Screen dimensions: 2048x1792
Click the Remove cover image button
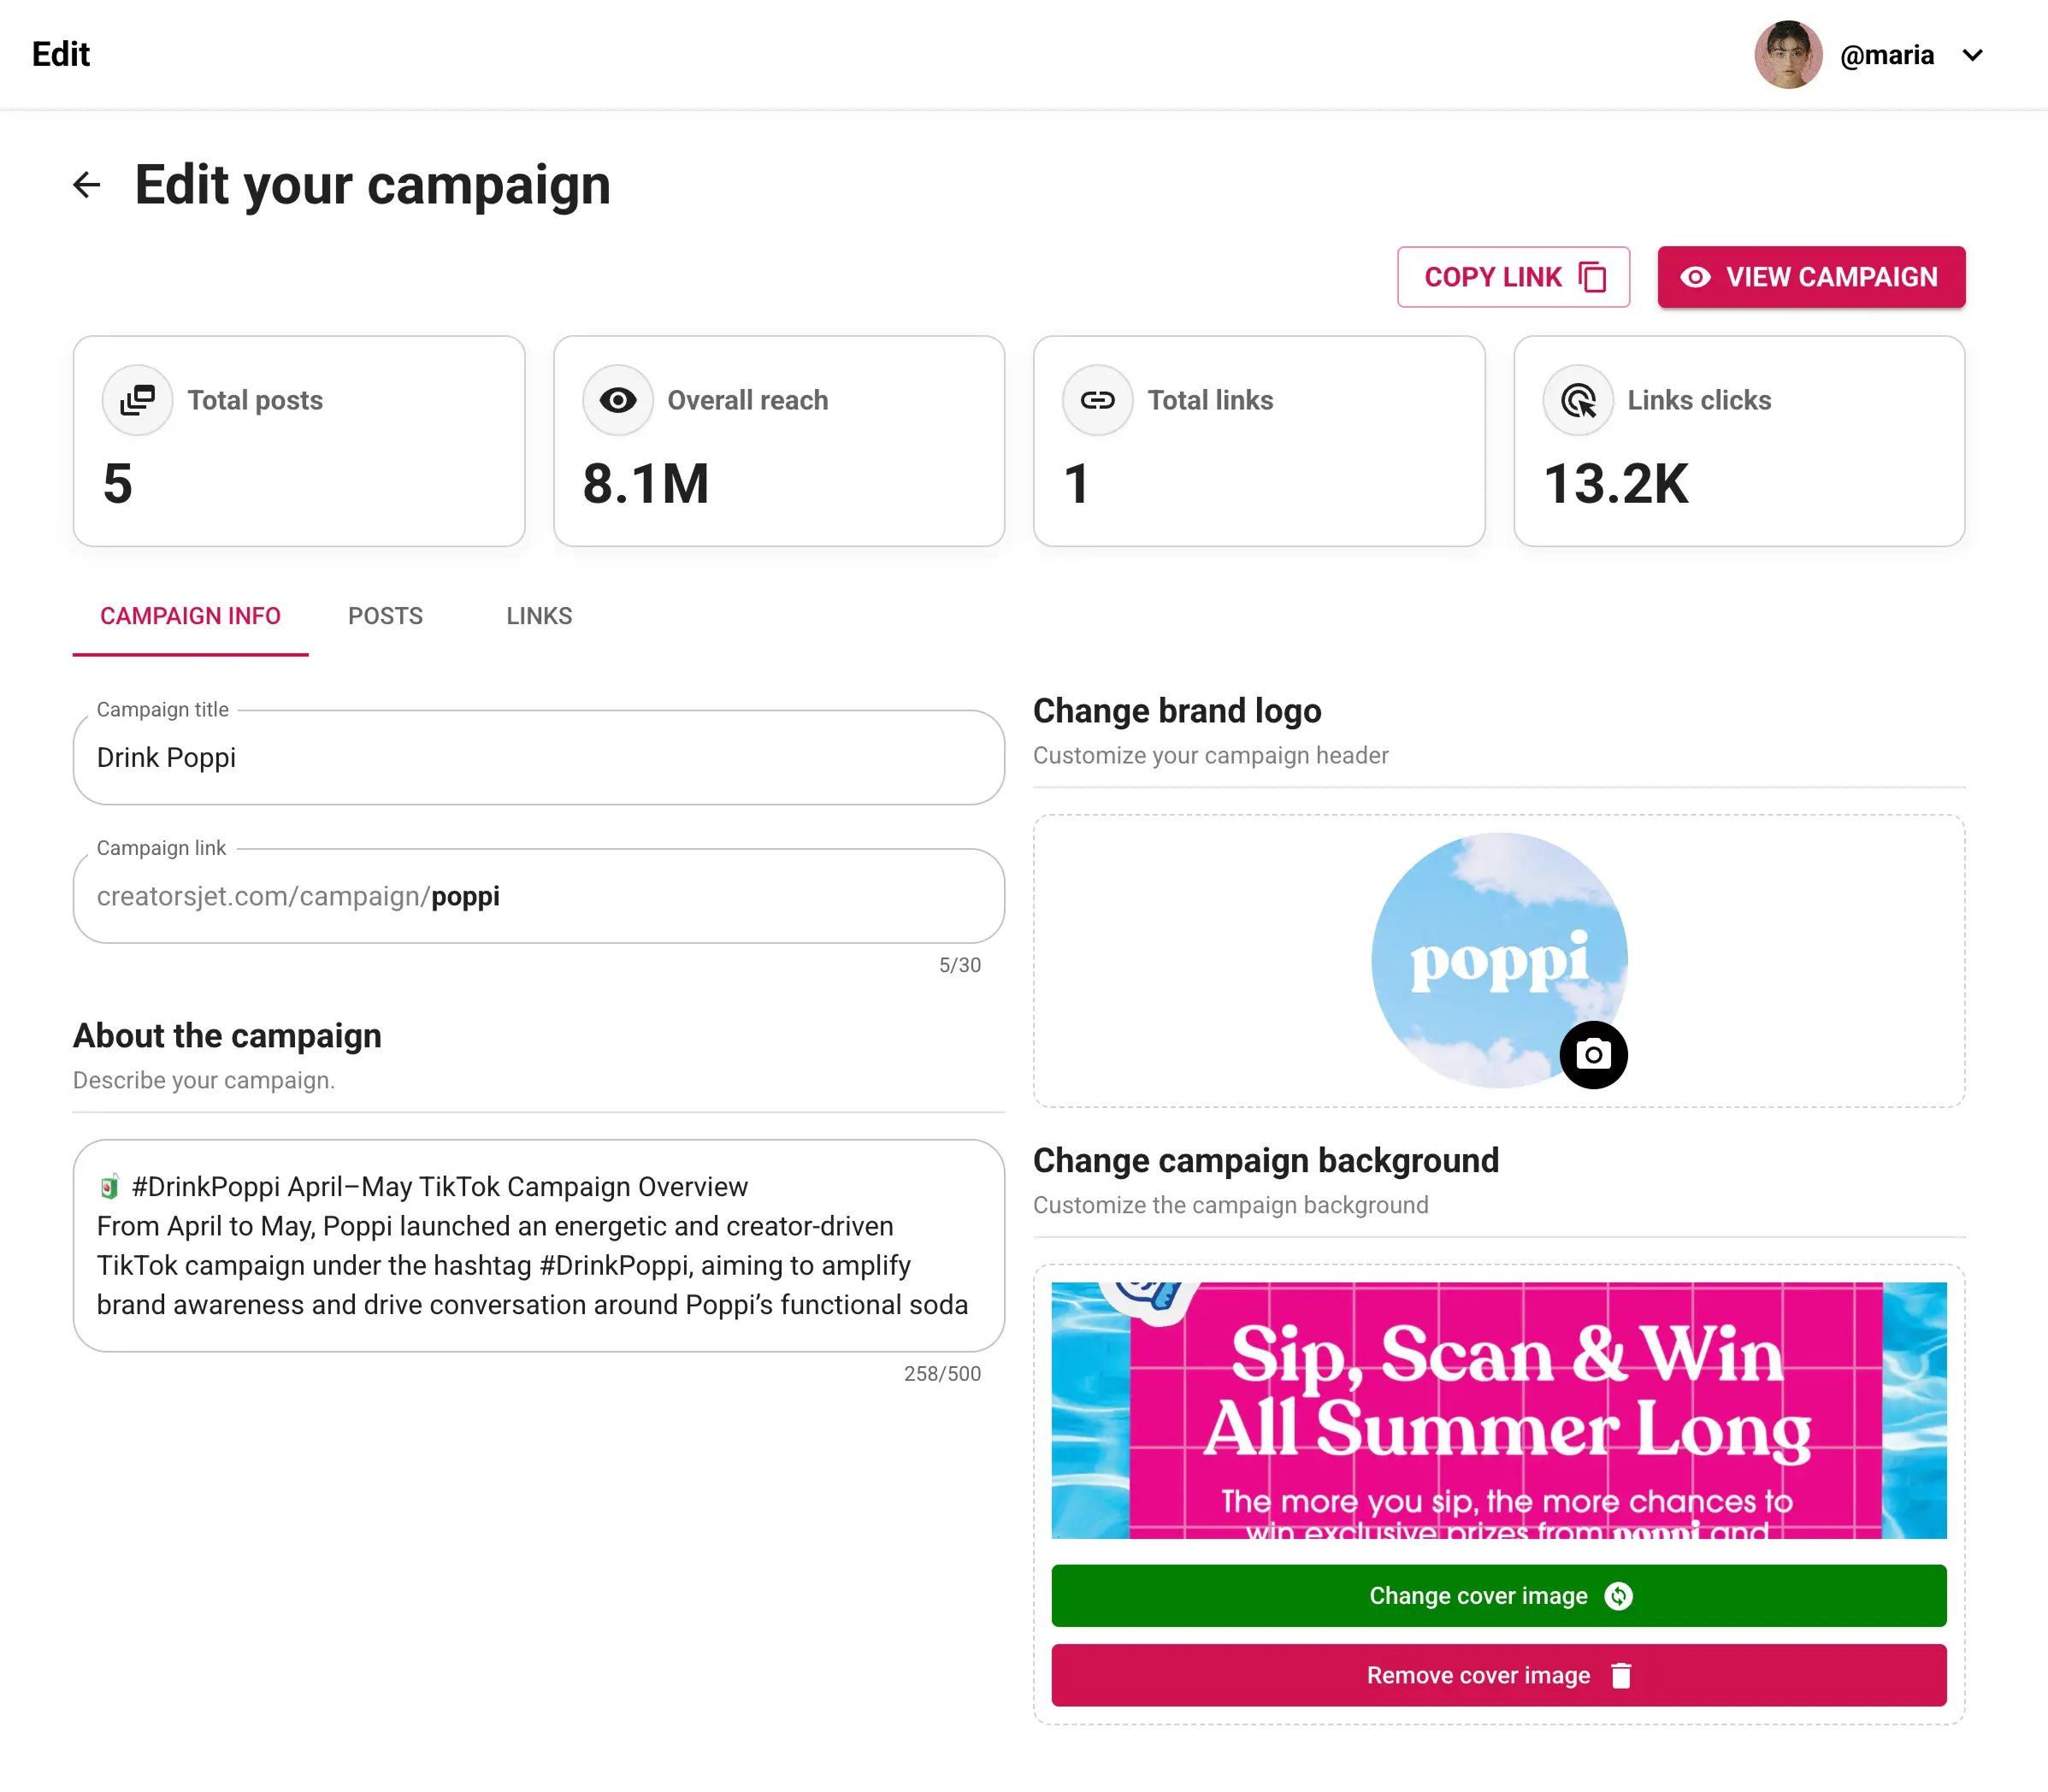pyautogui.click(x=1497, y=1675)
